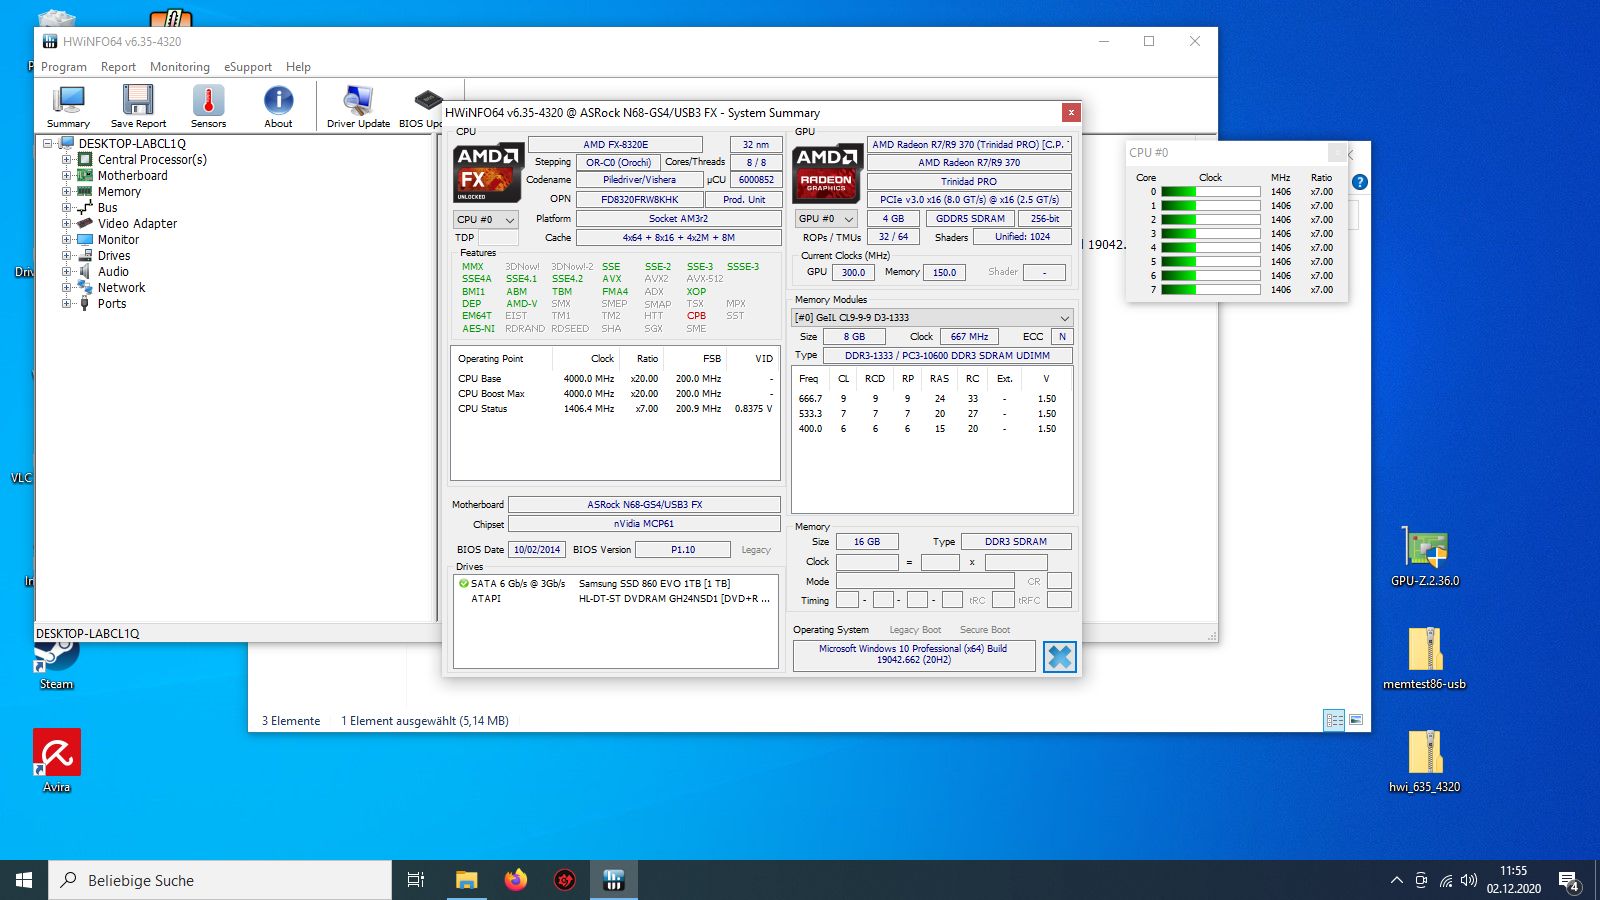The width and height of the screenshot is (1600, 900).
Task: Click the blue help question mark icon
Action: point(1360,182)
